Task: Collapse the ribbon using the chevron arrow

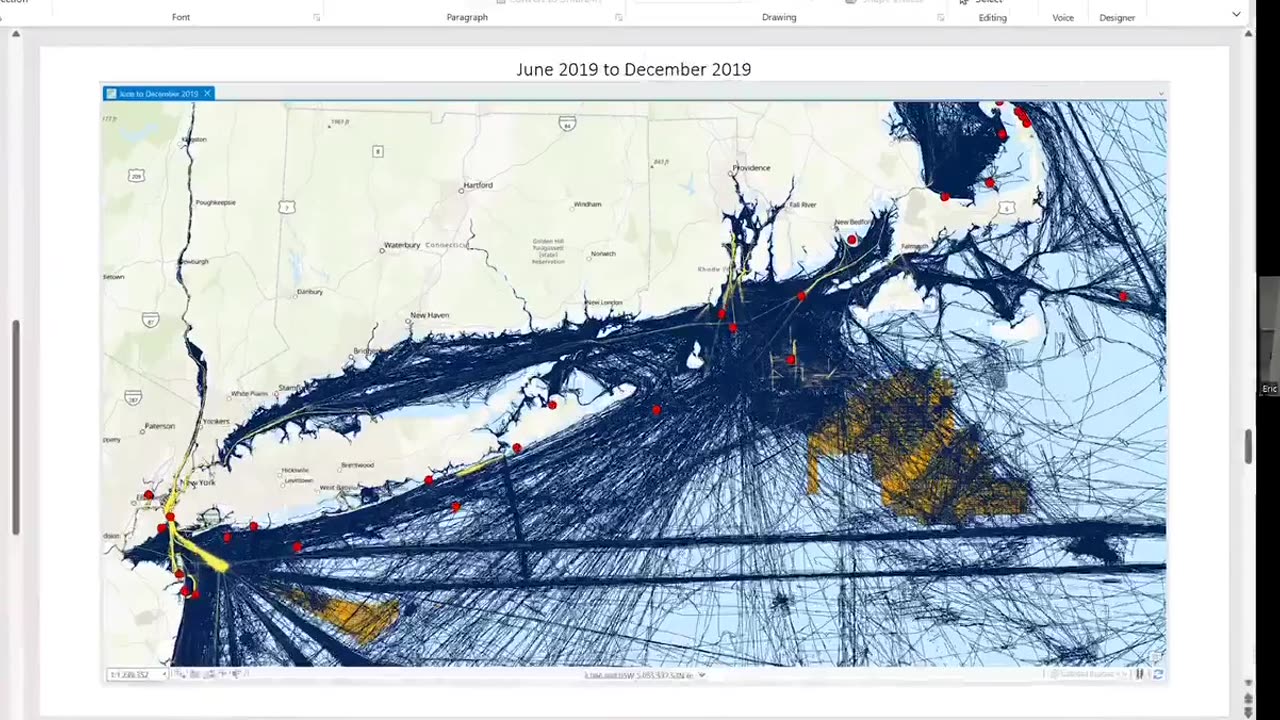Action: click(x=1236, y=15)
